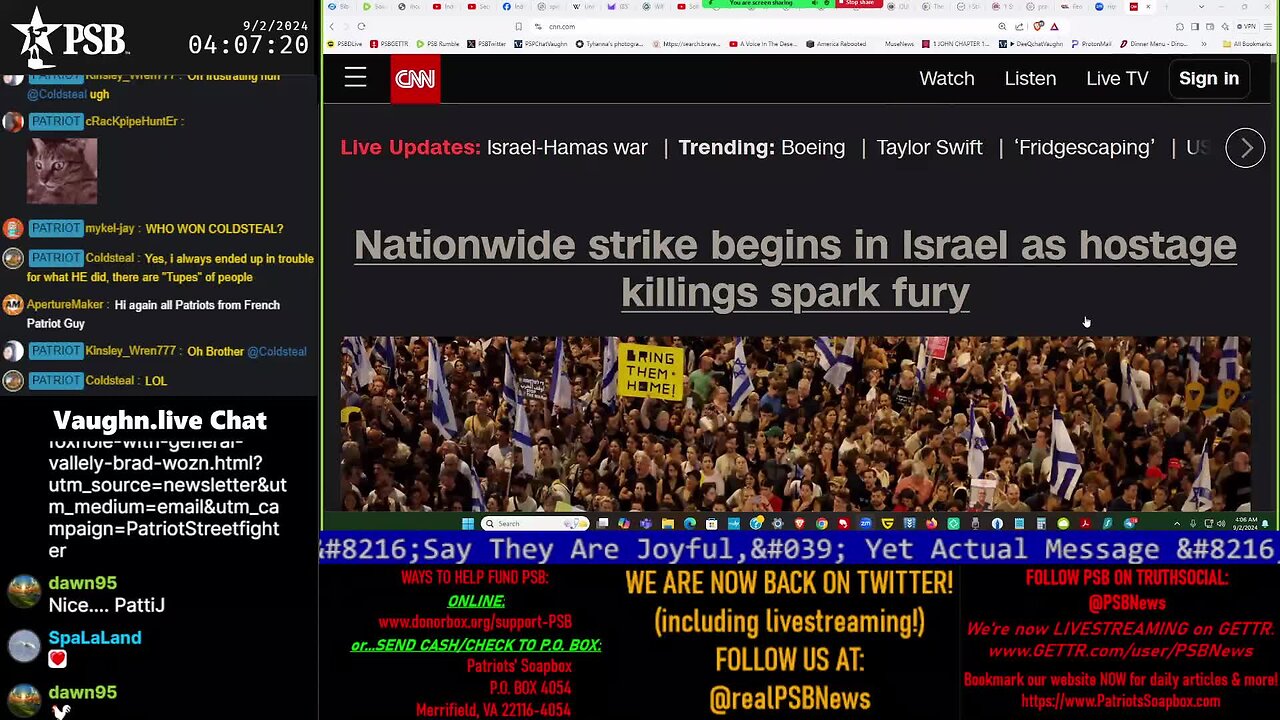Screen dimensions: 1280x720
Task: Open Israel-Hamas war live updates link
Action: 567,147
